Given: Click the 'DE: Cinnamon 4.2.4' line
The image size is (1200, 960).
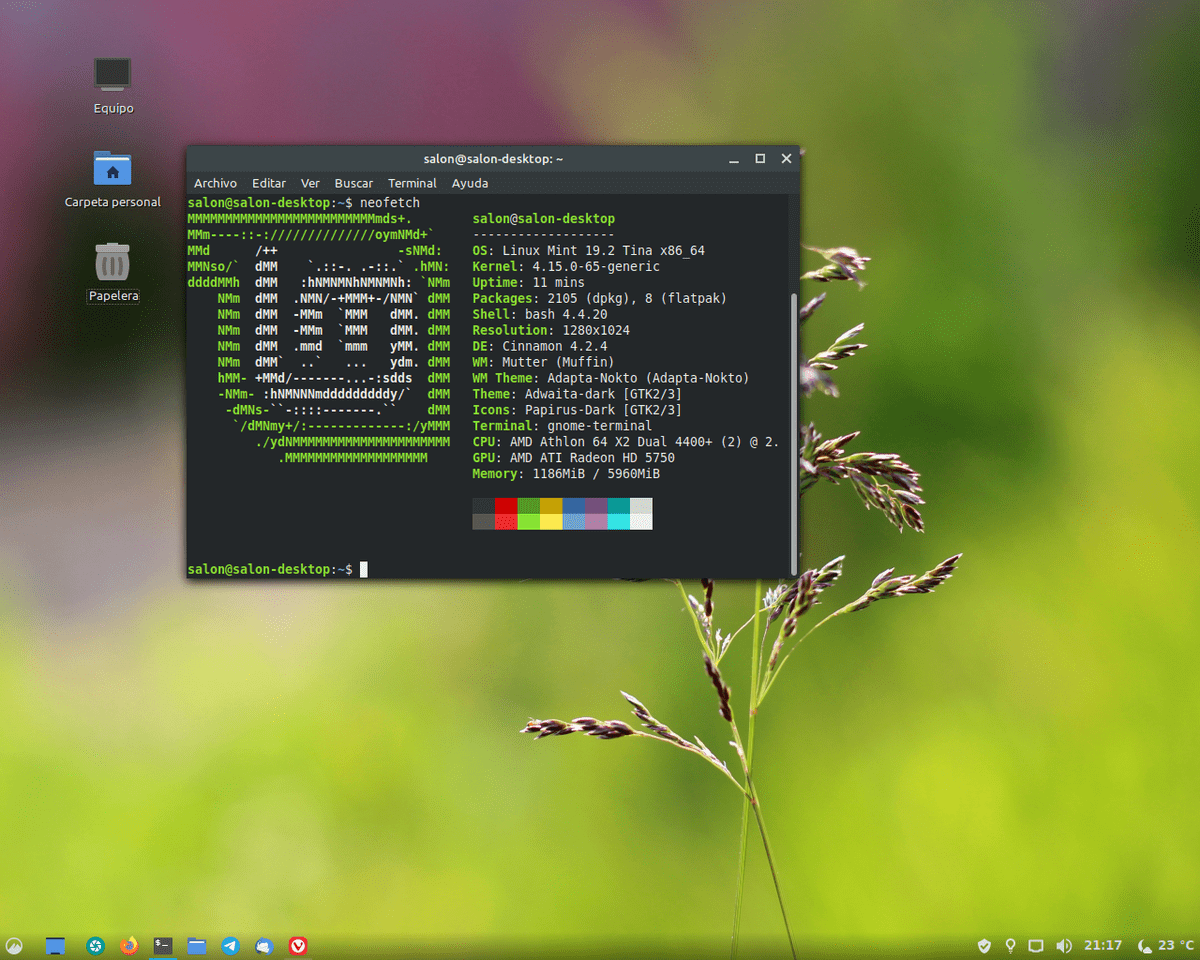Looking at the screenshot, I should click(x=540, y=346).
